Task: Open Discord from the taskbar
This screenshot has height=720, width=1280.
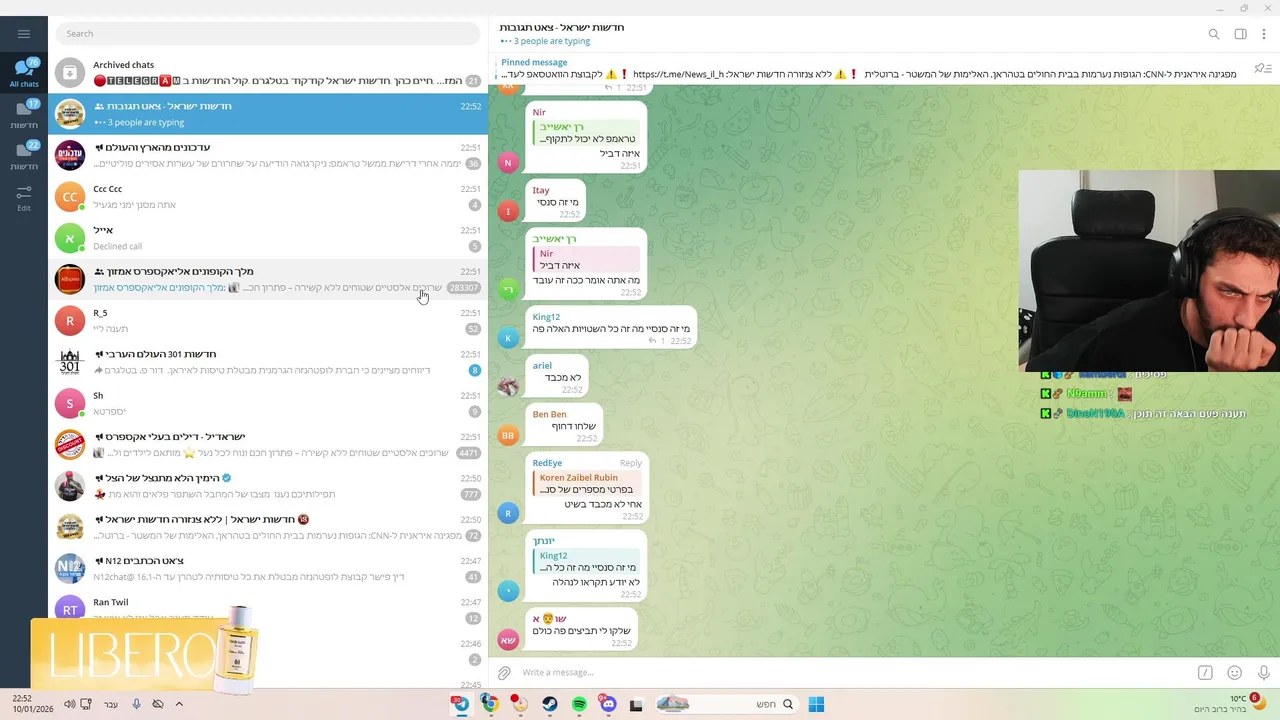Action: click(x=608, y=704)
